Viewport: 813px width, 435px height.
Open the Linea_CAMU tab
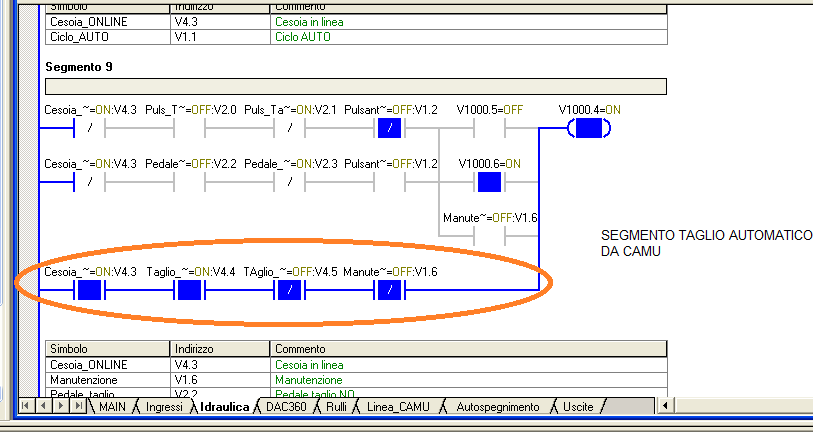[x=398, y=406]
